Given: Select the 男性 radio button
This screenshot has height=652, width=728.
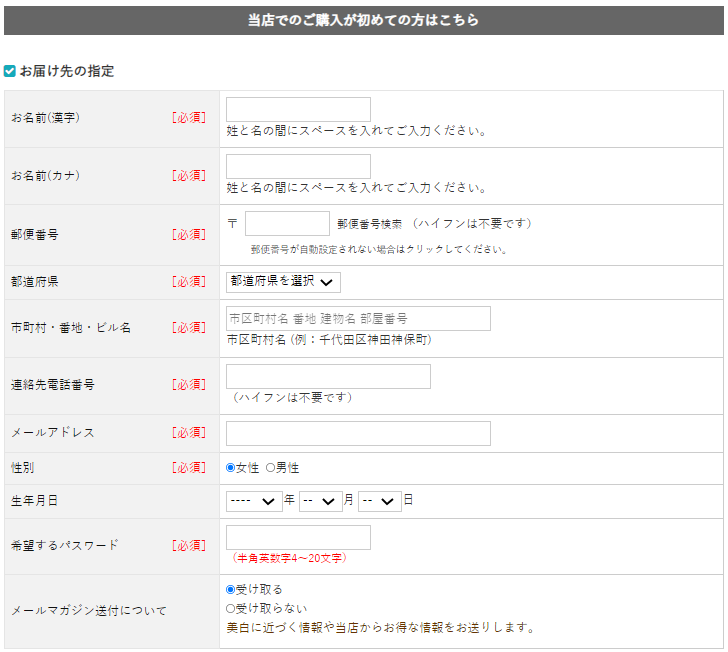Looking at the screenshot, I should point(270,468).
